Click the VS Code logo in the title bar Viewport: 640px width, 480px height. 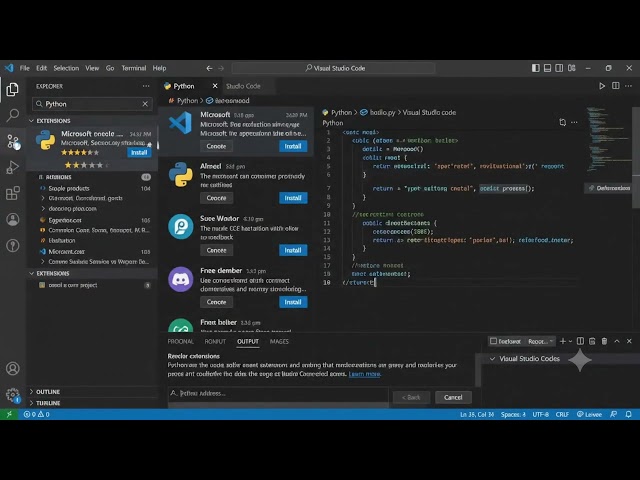click(x=9, y=68)
